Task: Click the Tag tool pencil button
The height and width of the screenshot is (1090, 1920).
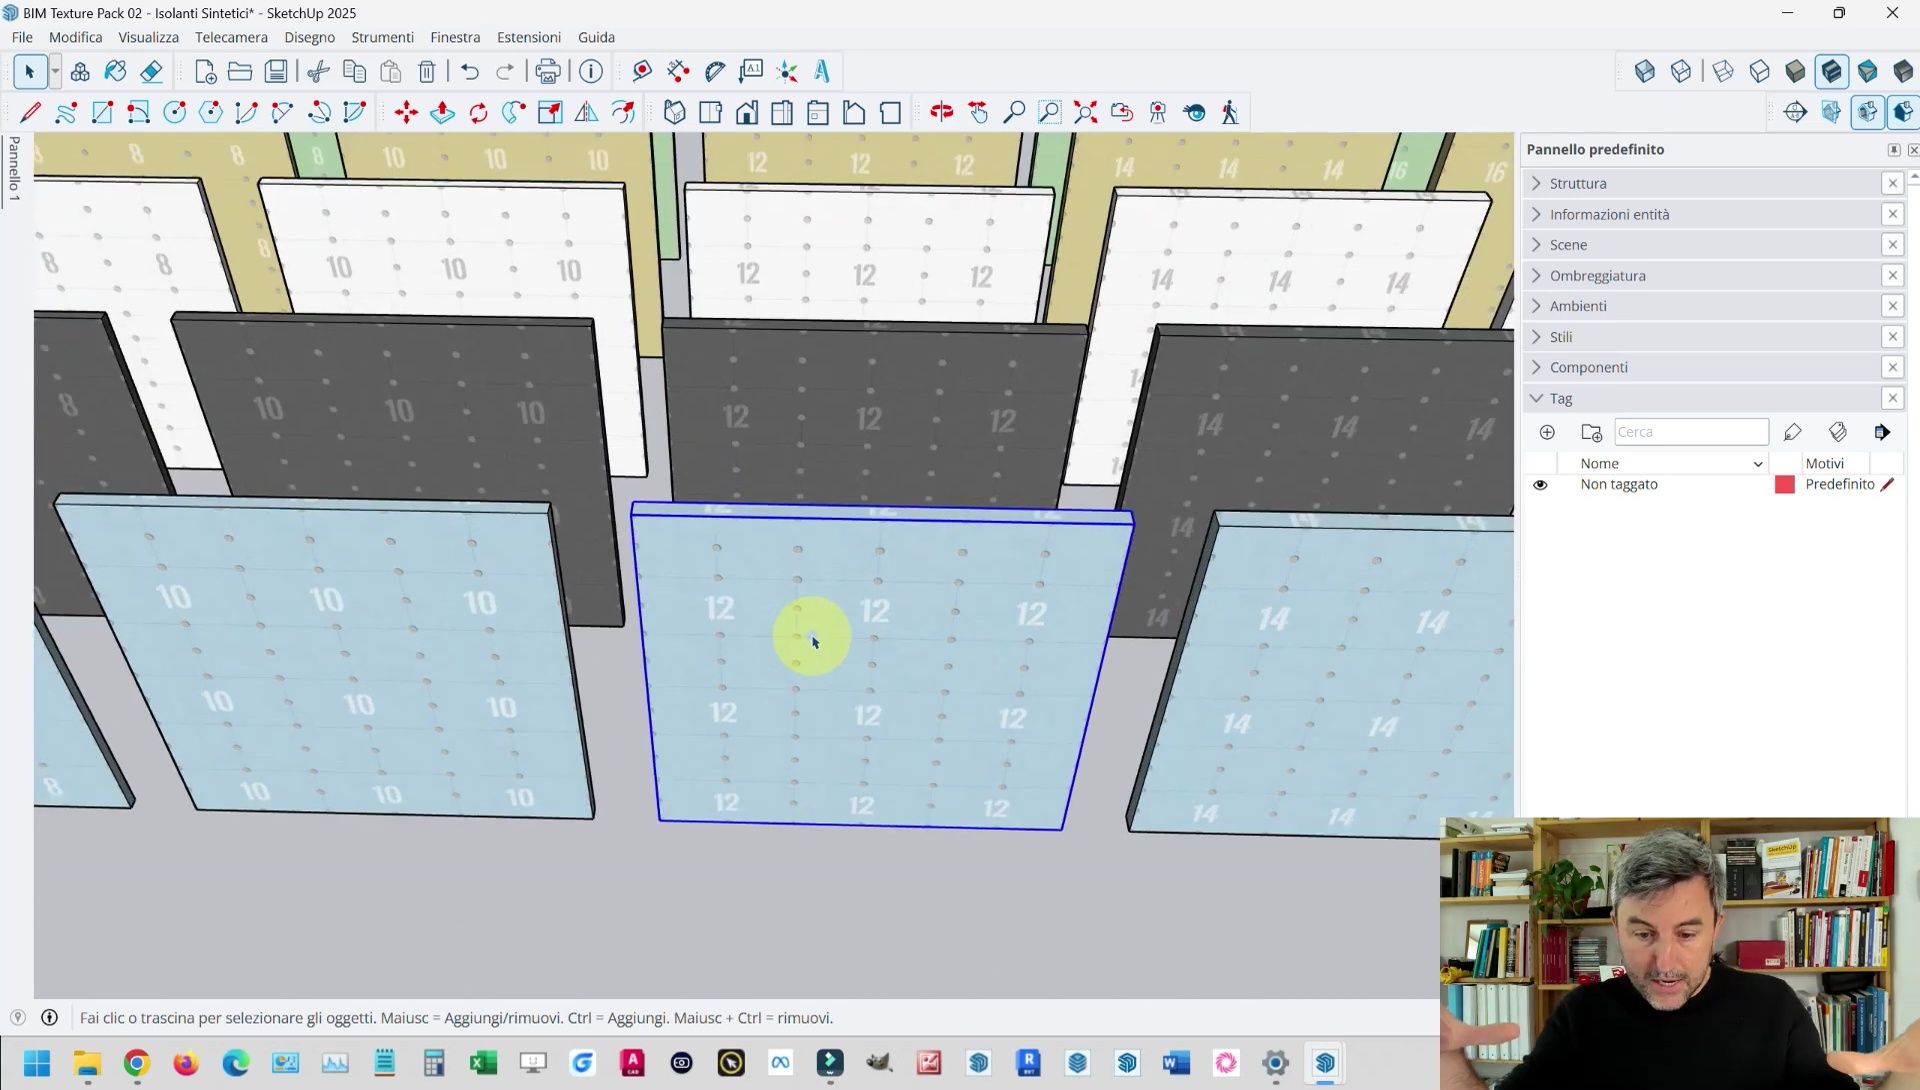Action: coord(1792,432)
